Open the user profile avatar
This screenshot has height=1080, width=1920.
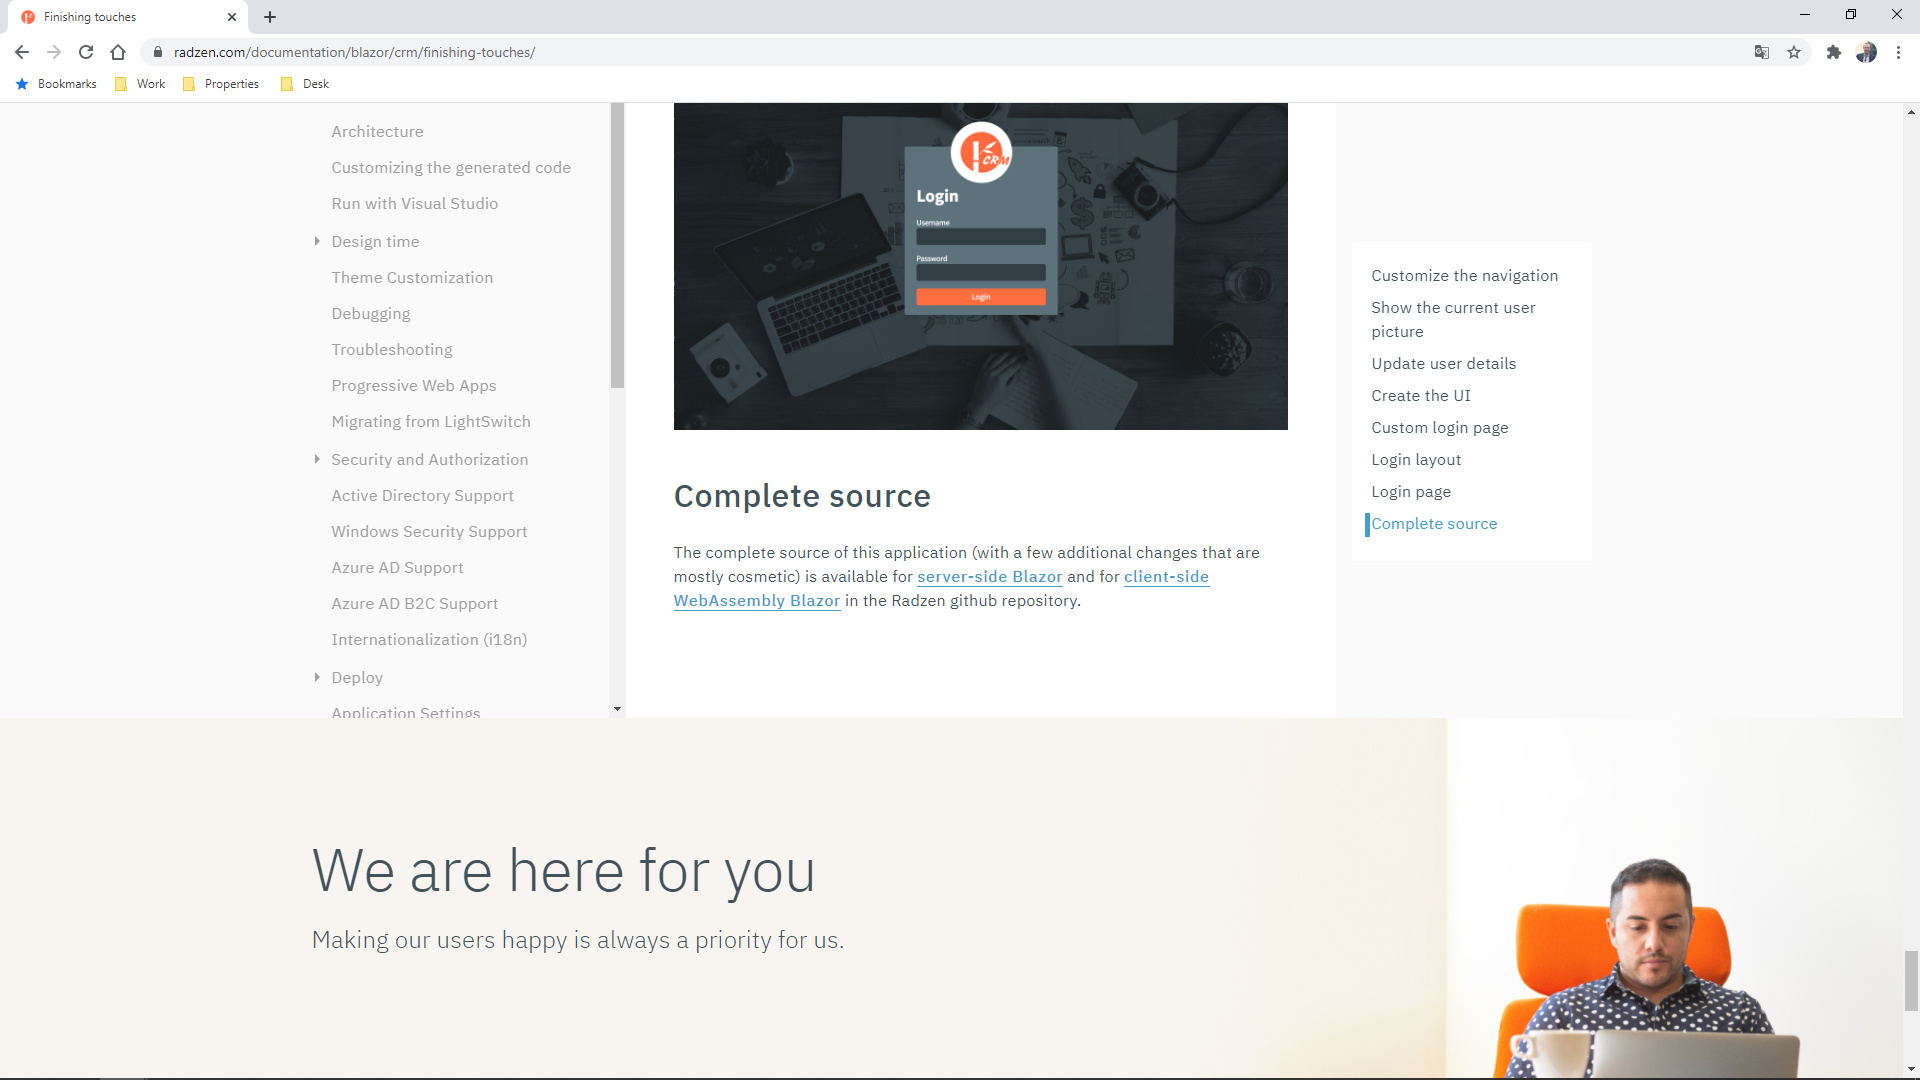[x=1866, y=52]
